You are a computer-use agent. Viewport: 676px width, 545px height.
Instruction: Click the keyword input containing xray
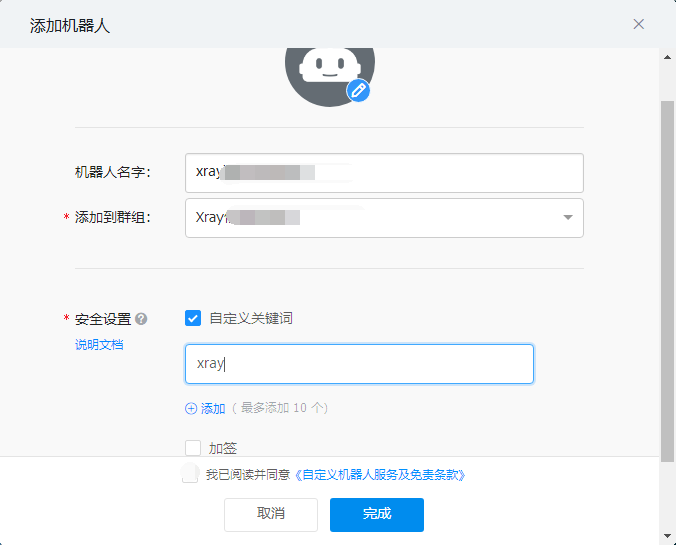[x=359, y=364]
